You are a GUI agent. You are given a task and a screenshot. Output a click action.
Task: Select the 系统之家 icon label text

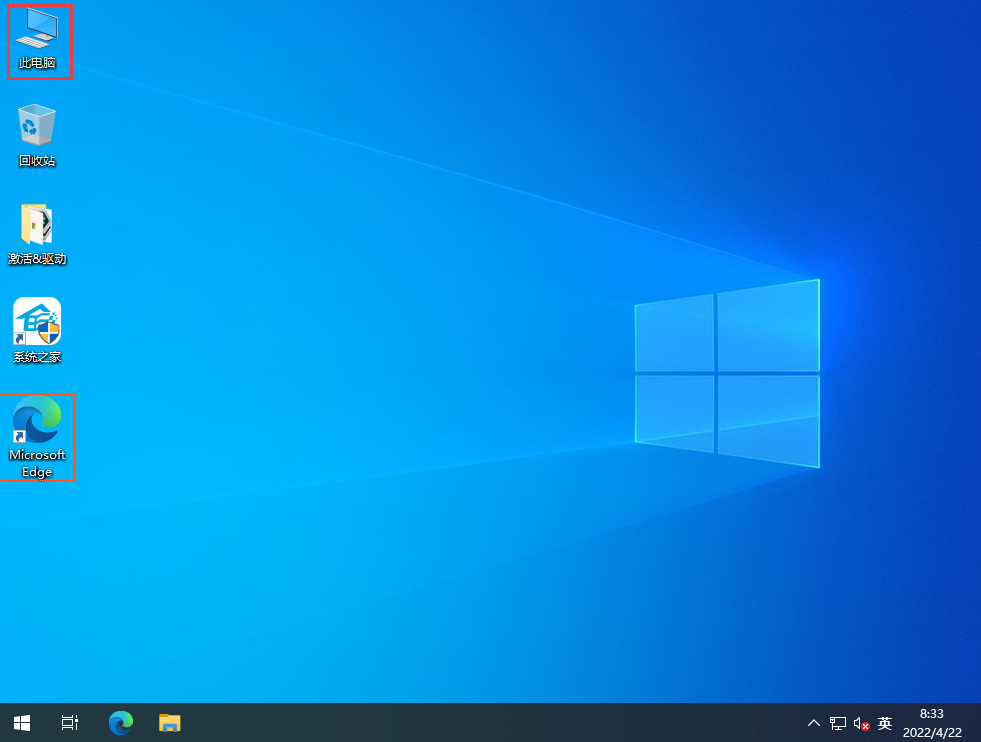pos(37,356)
